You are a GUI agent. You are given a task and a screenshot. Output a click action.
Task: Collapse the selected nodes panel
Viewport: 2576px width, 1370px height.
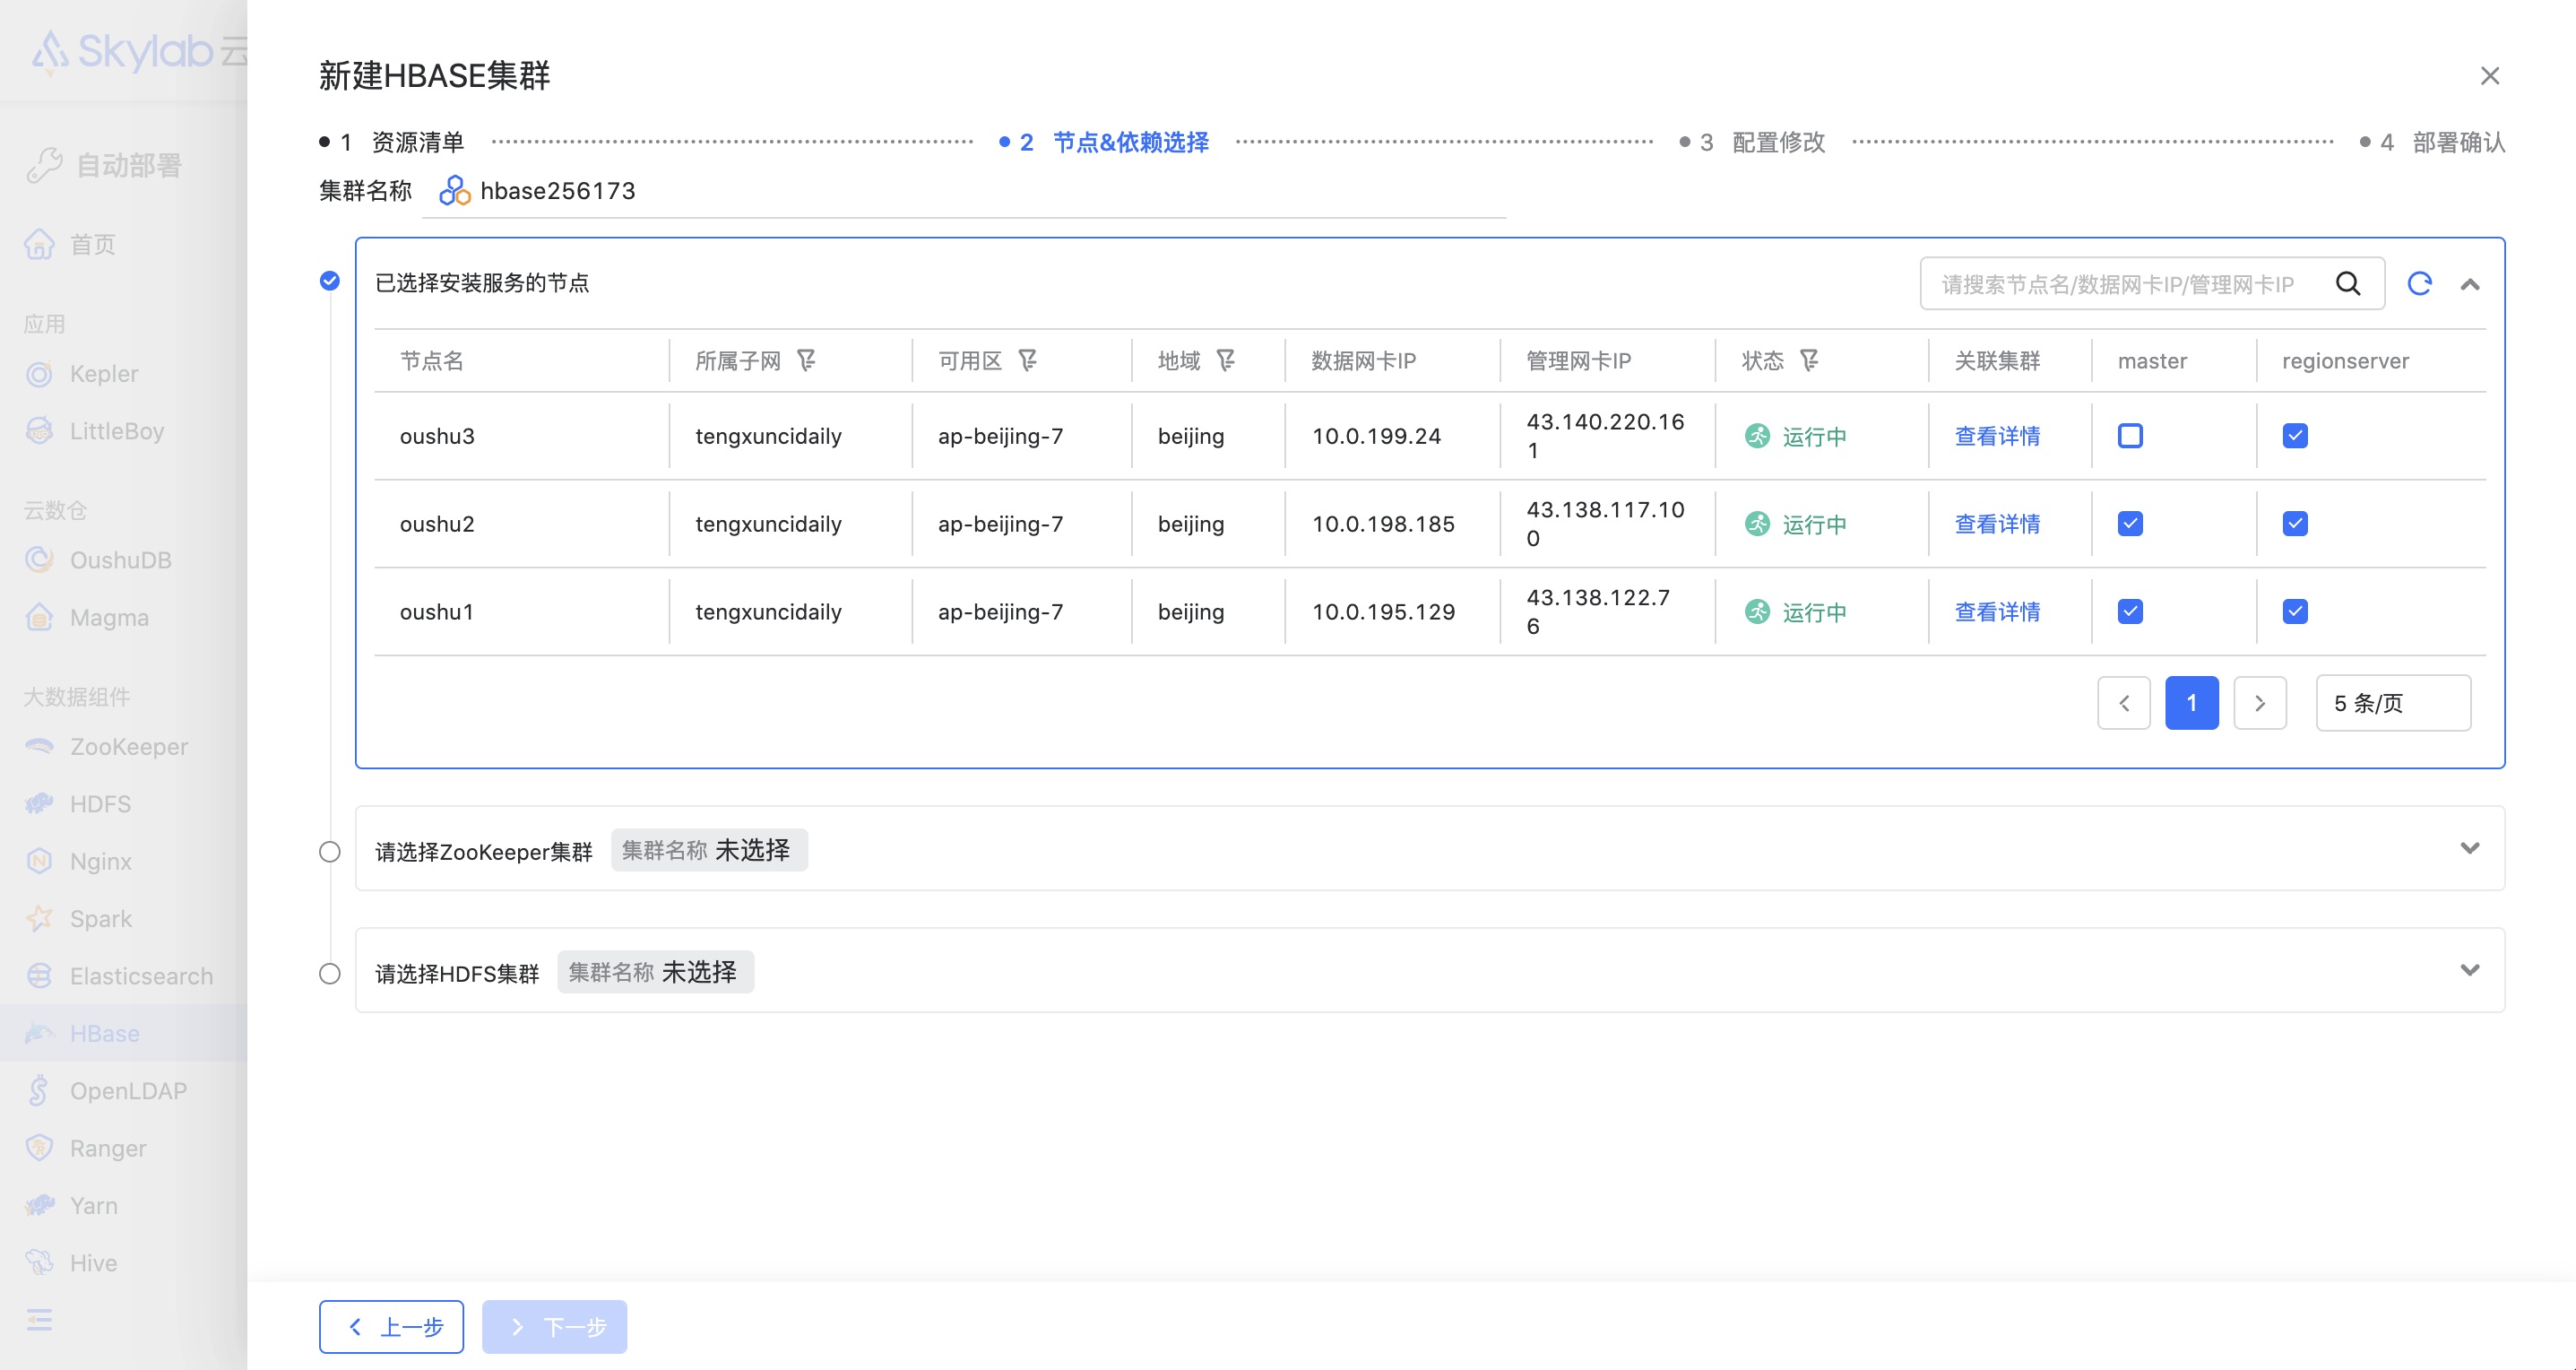click(x=2470, y=285)
